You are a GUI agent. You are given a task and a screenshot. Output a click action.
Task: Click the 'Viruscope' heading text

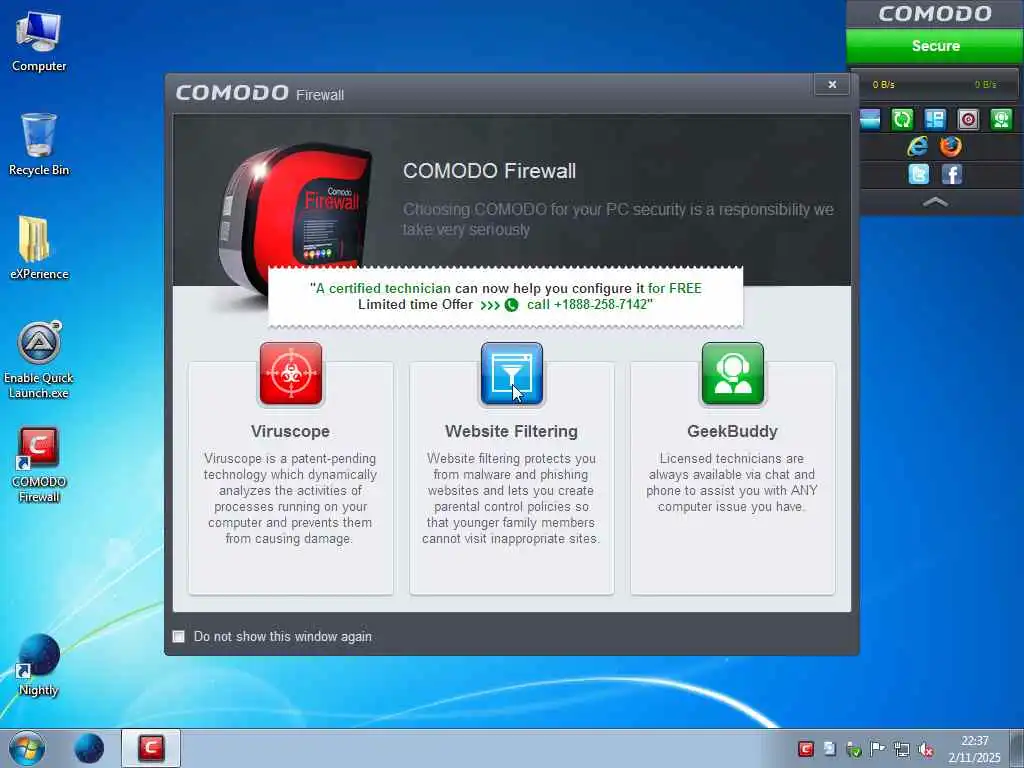coord(290,431)
